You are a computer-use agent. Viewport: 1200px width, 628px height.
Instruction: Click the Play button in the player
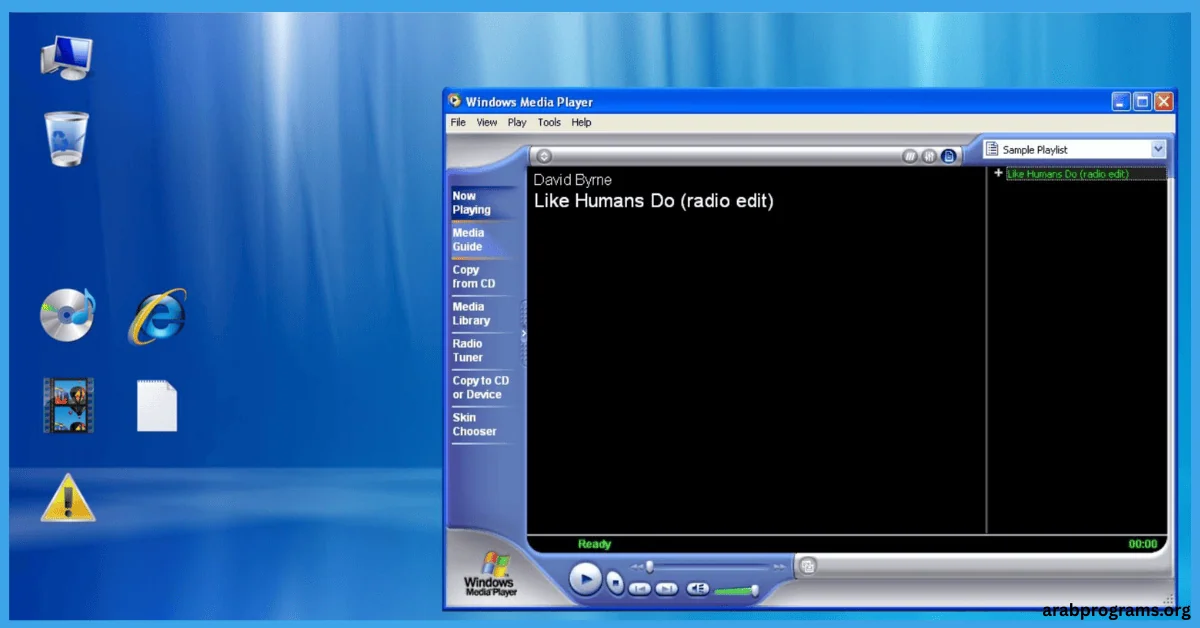[586, 579]
